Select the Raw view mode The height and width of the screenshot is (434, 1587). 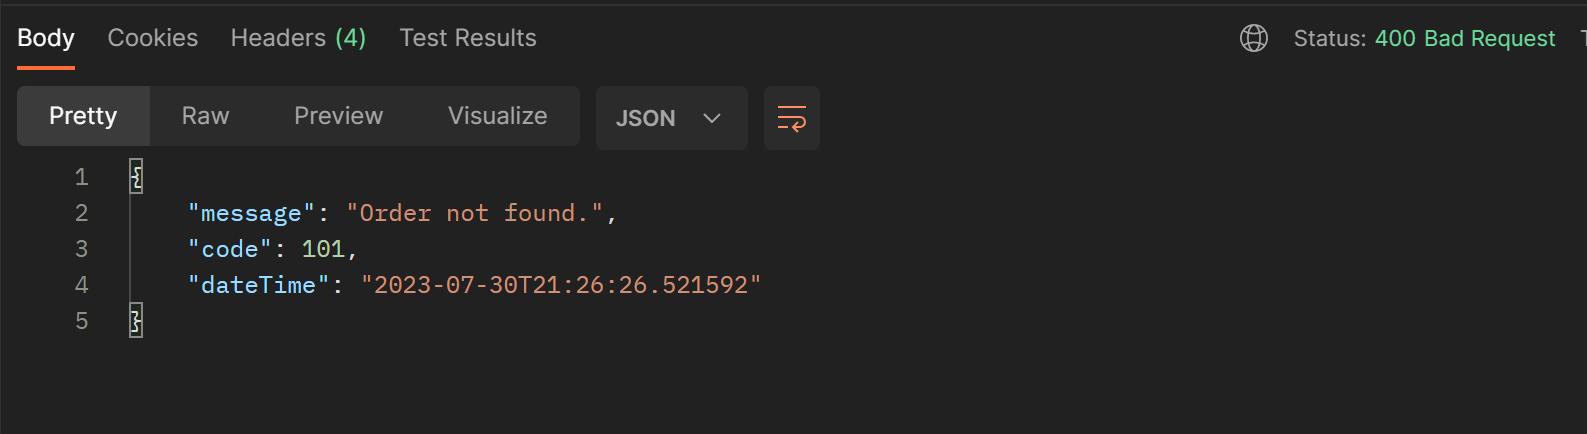click(x=205, y=116)
